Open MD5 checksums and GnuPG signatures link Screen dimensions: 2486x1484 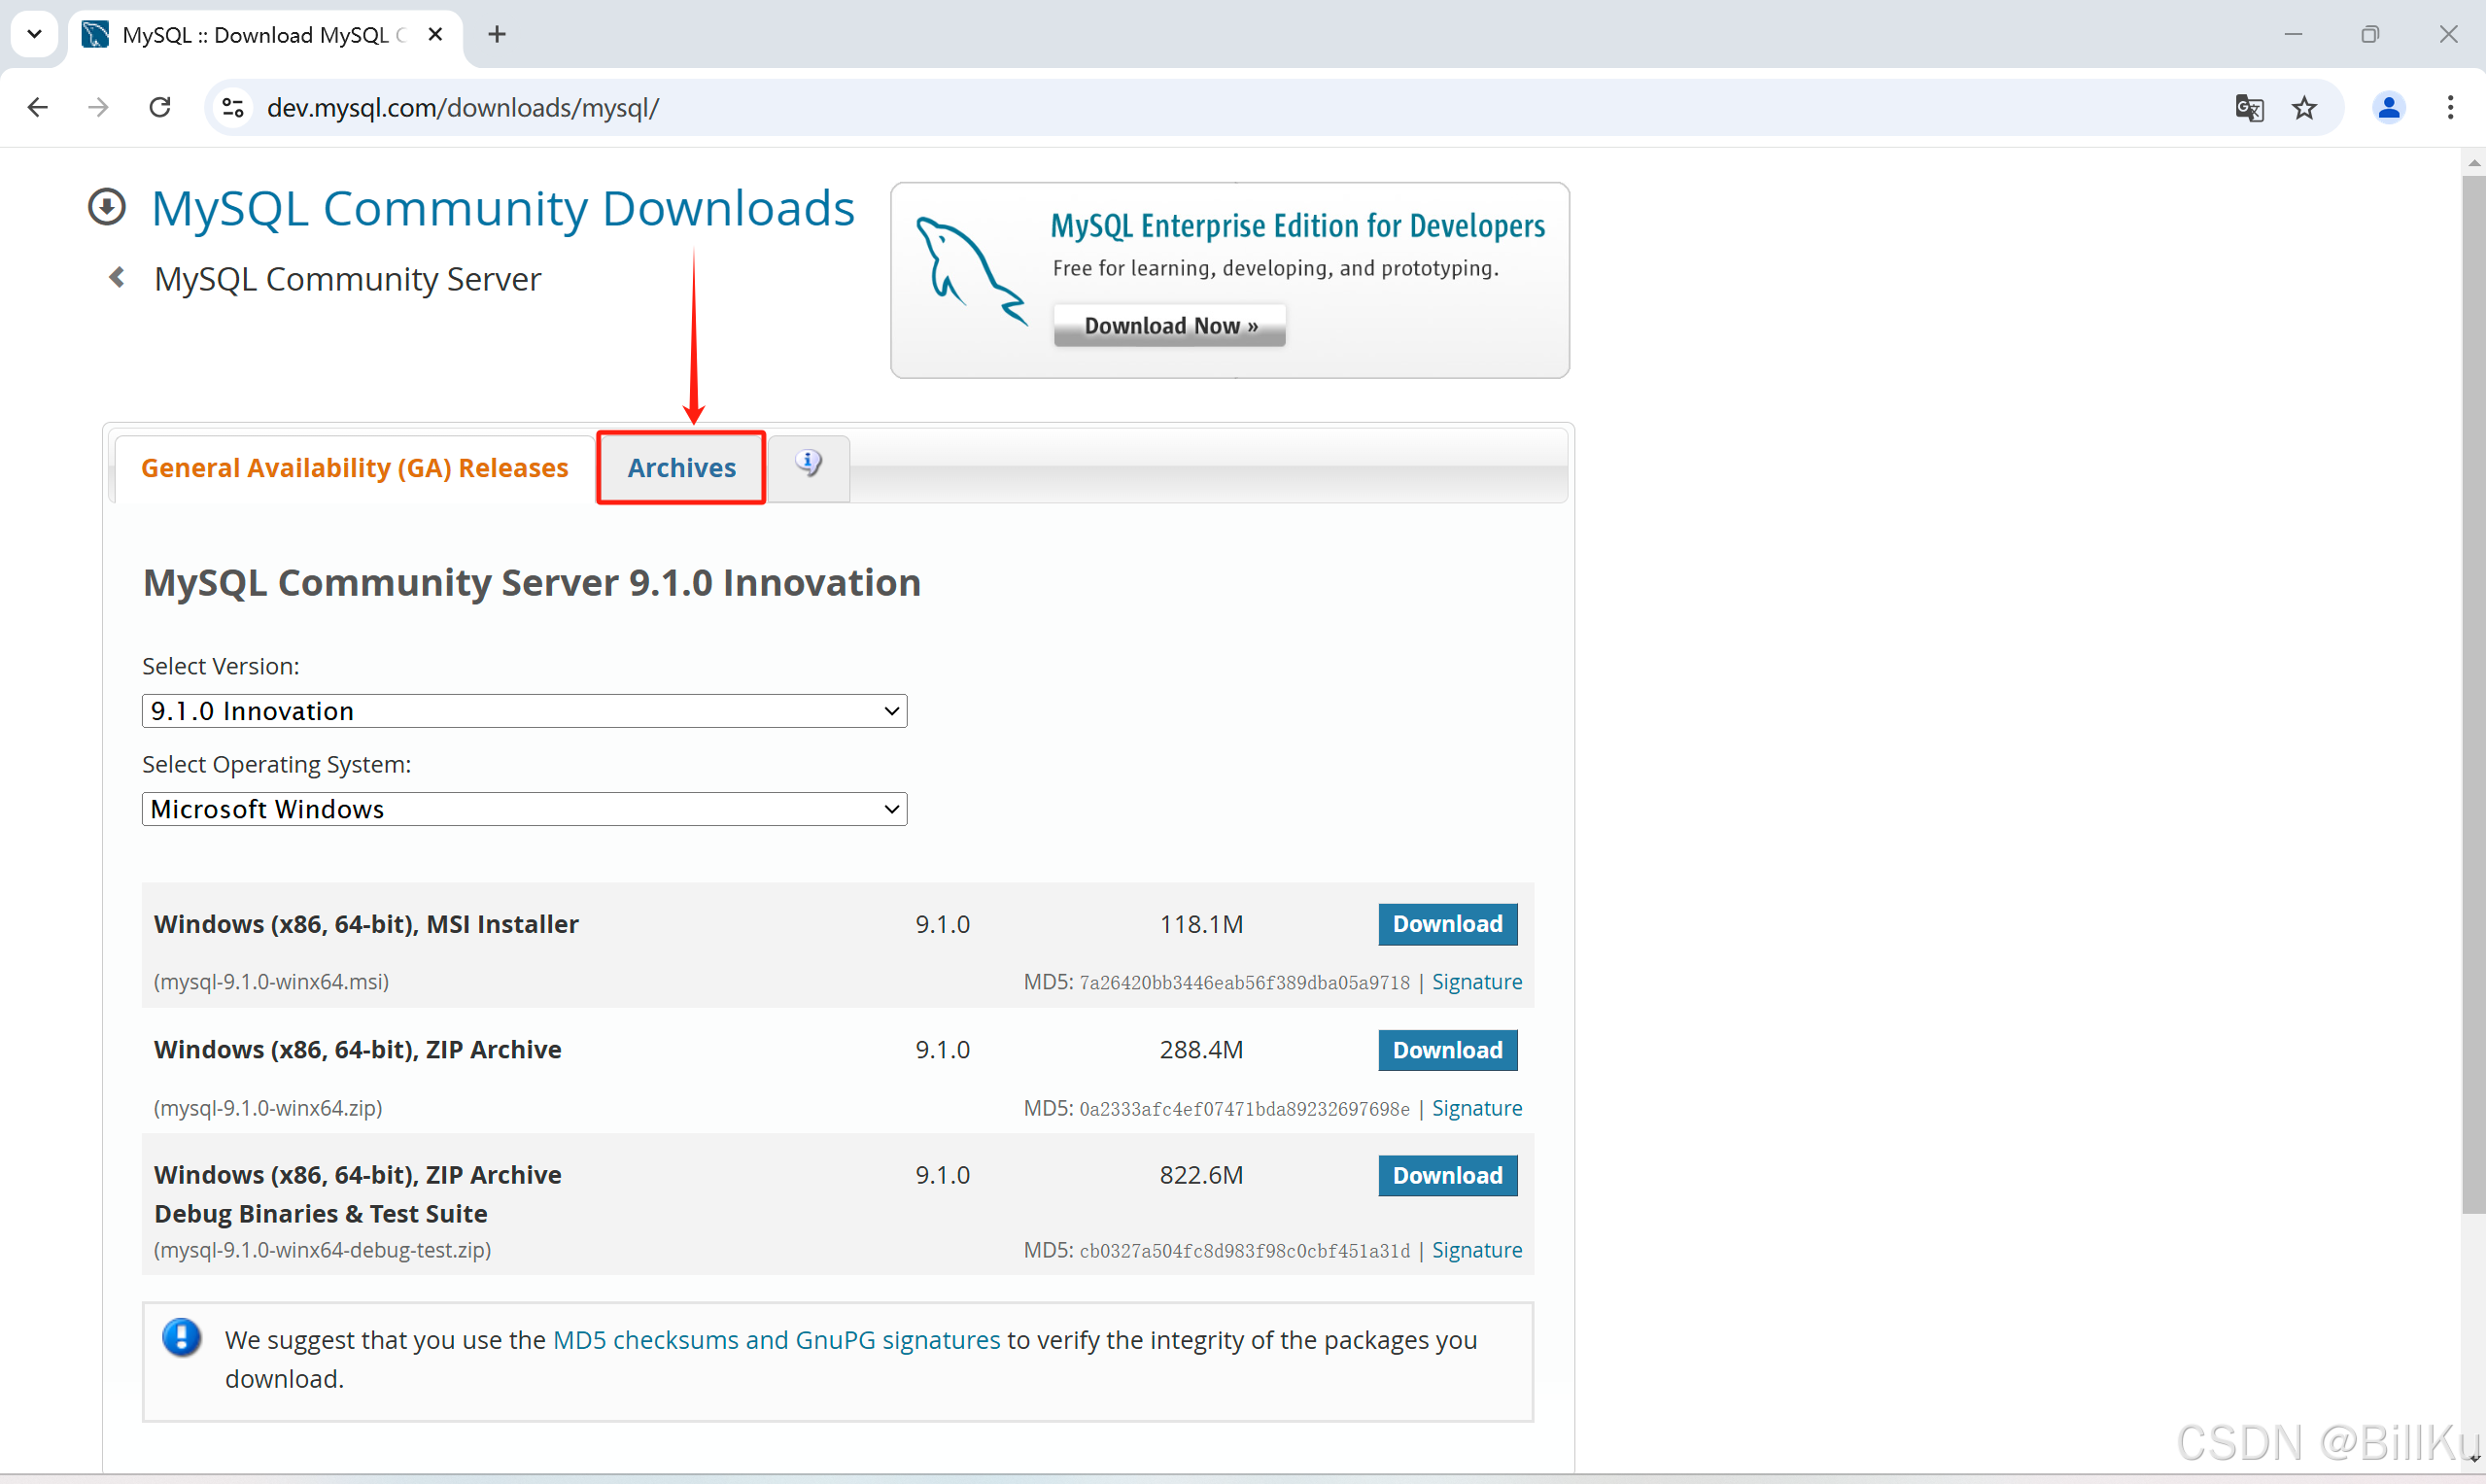(776, 1340)
